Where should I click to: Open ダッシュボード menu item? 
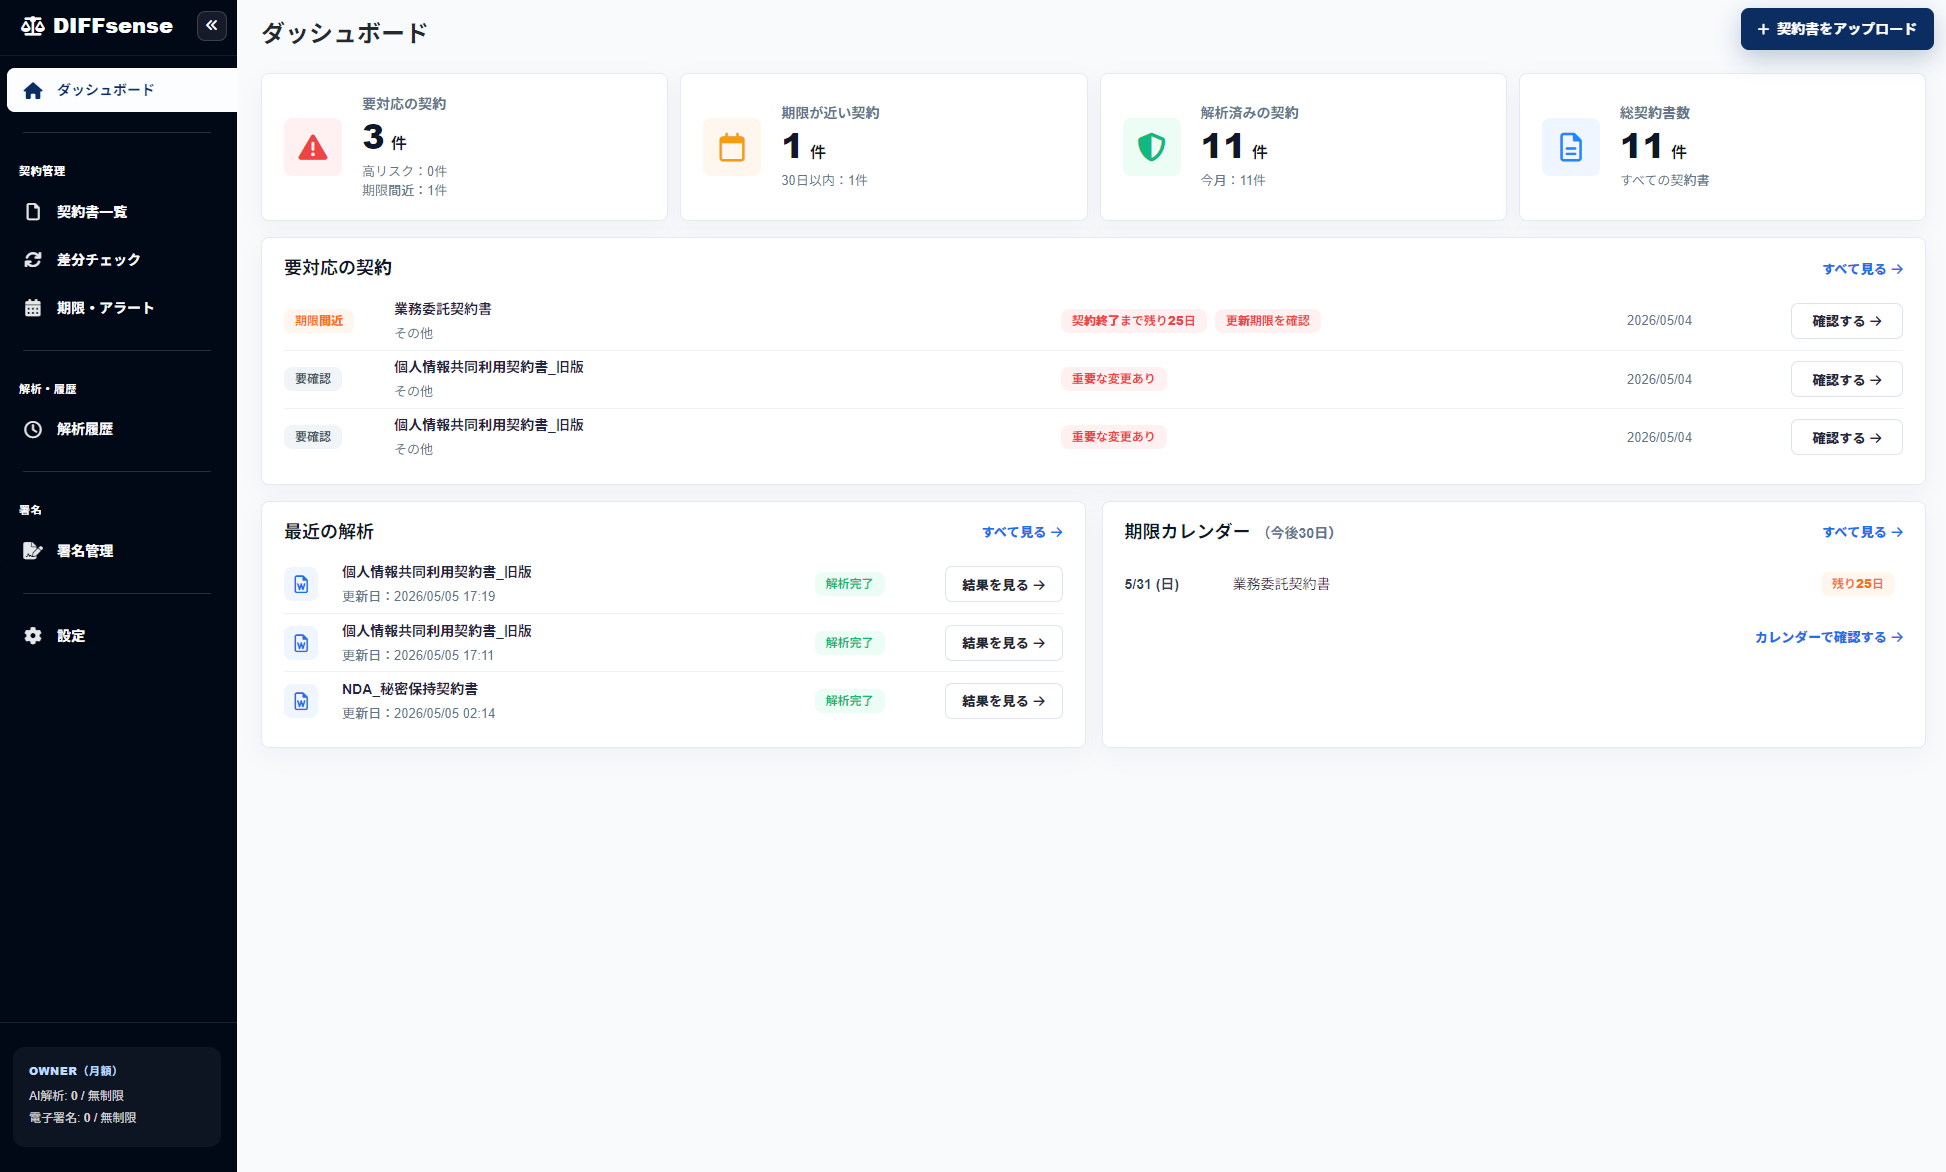coord(122,90)
